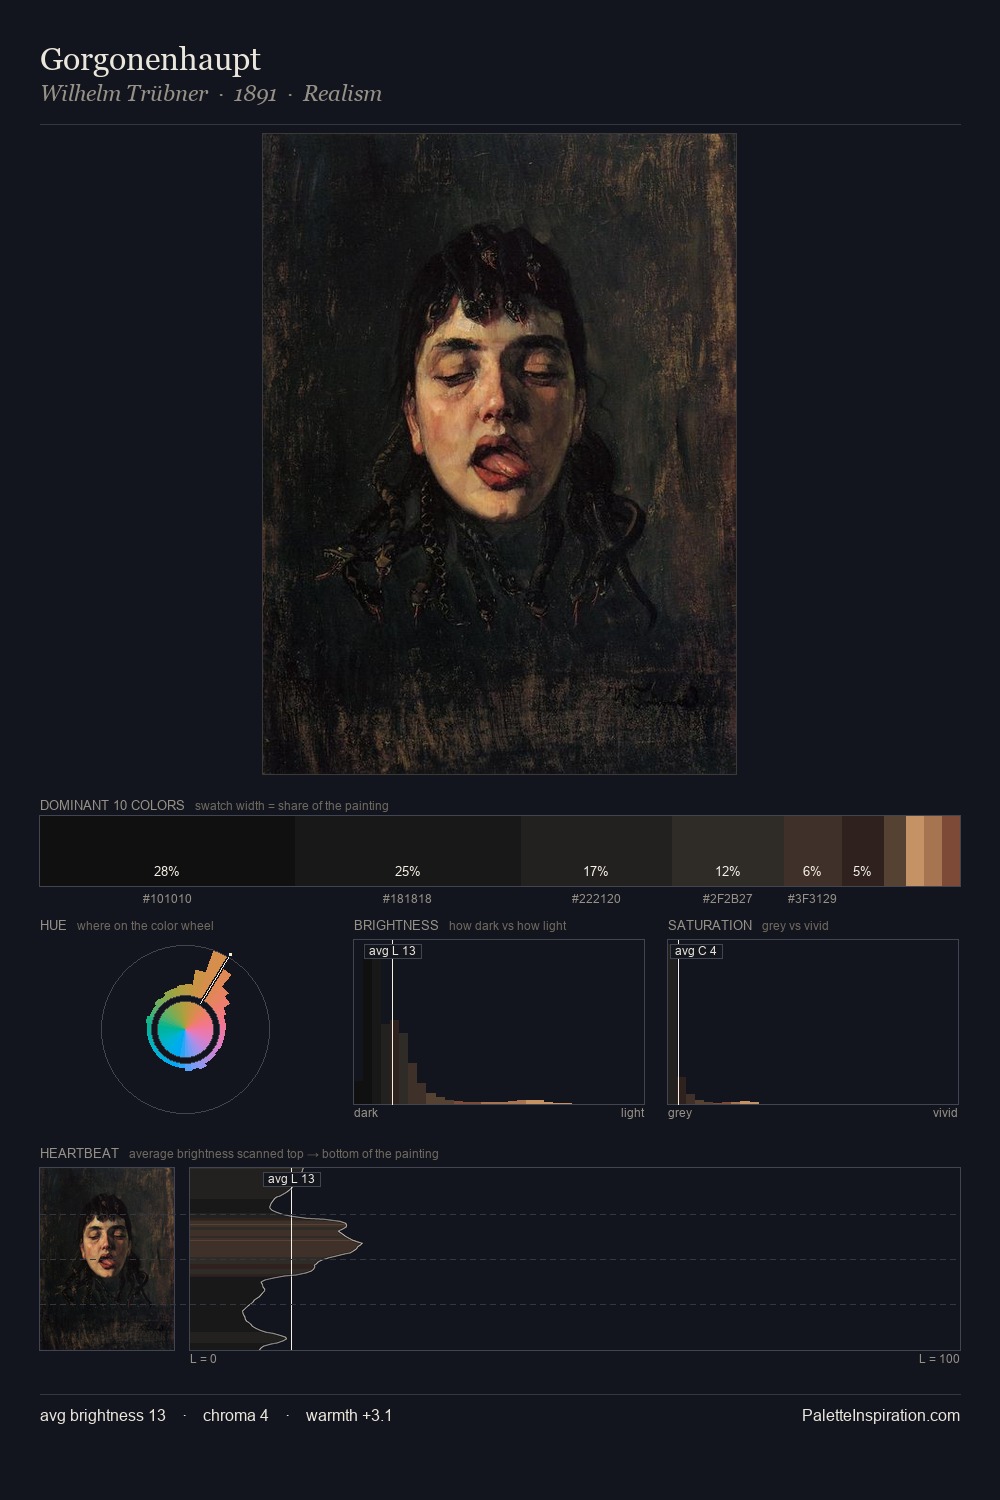Click the 5% dark brown swatch
This screenshot has width=1000, height=1500.
click(863, 851)
